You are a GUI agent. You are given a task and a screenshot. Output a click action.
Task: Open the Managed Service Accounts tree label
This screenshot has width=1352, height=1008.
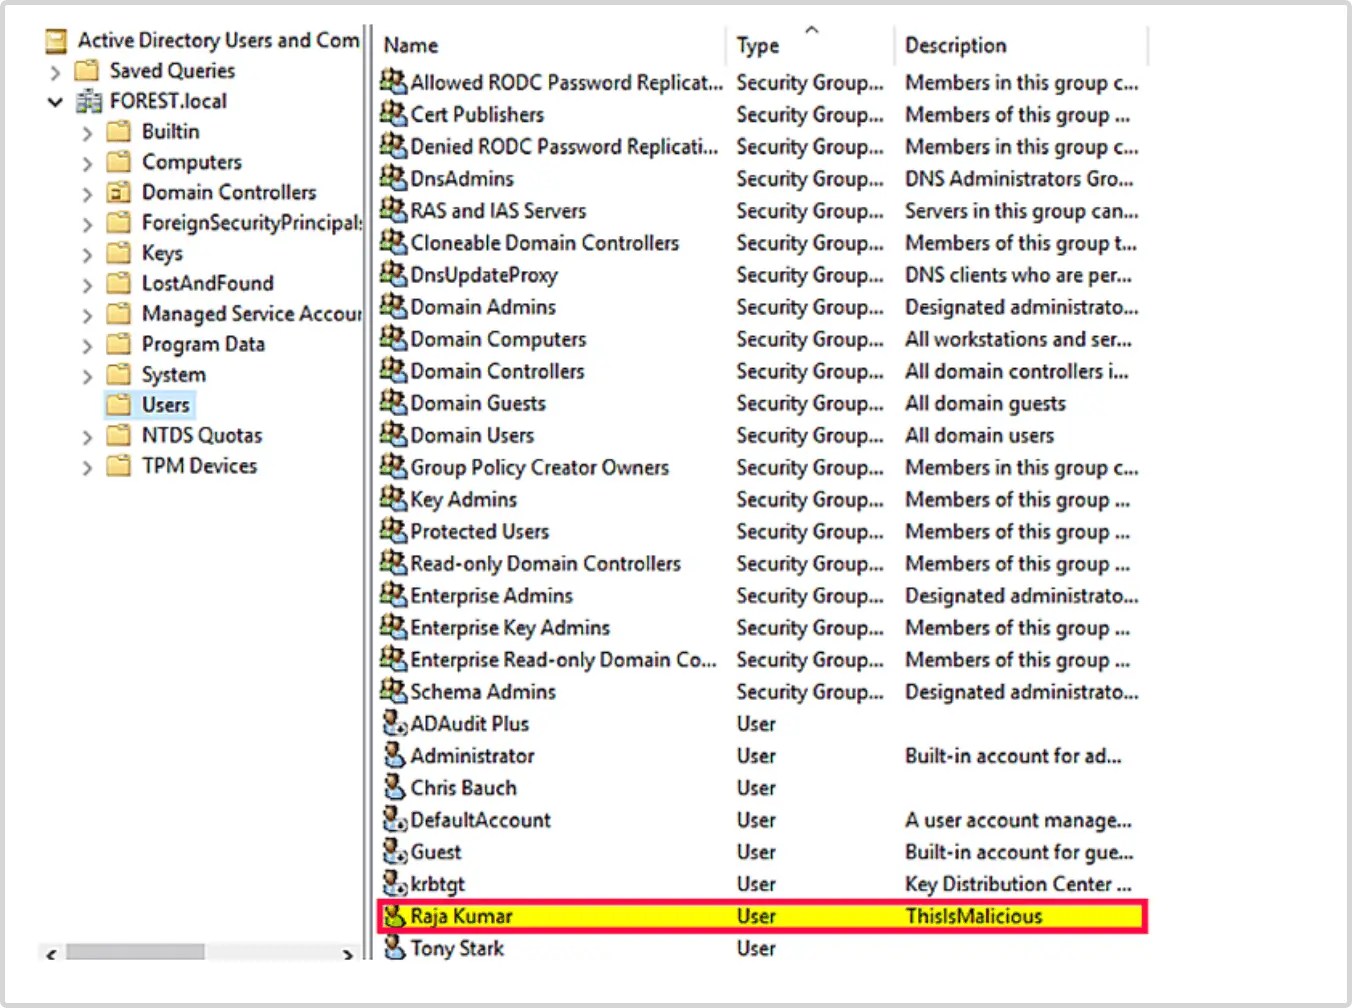click(x=251, y=313)
